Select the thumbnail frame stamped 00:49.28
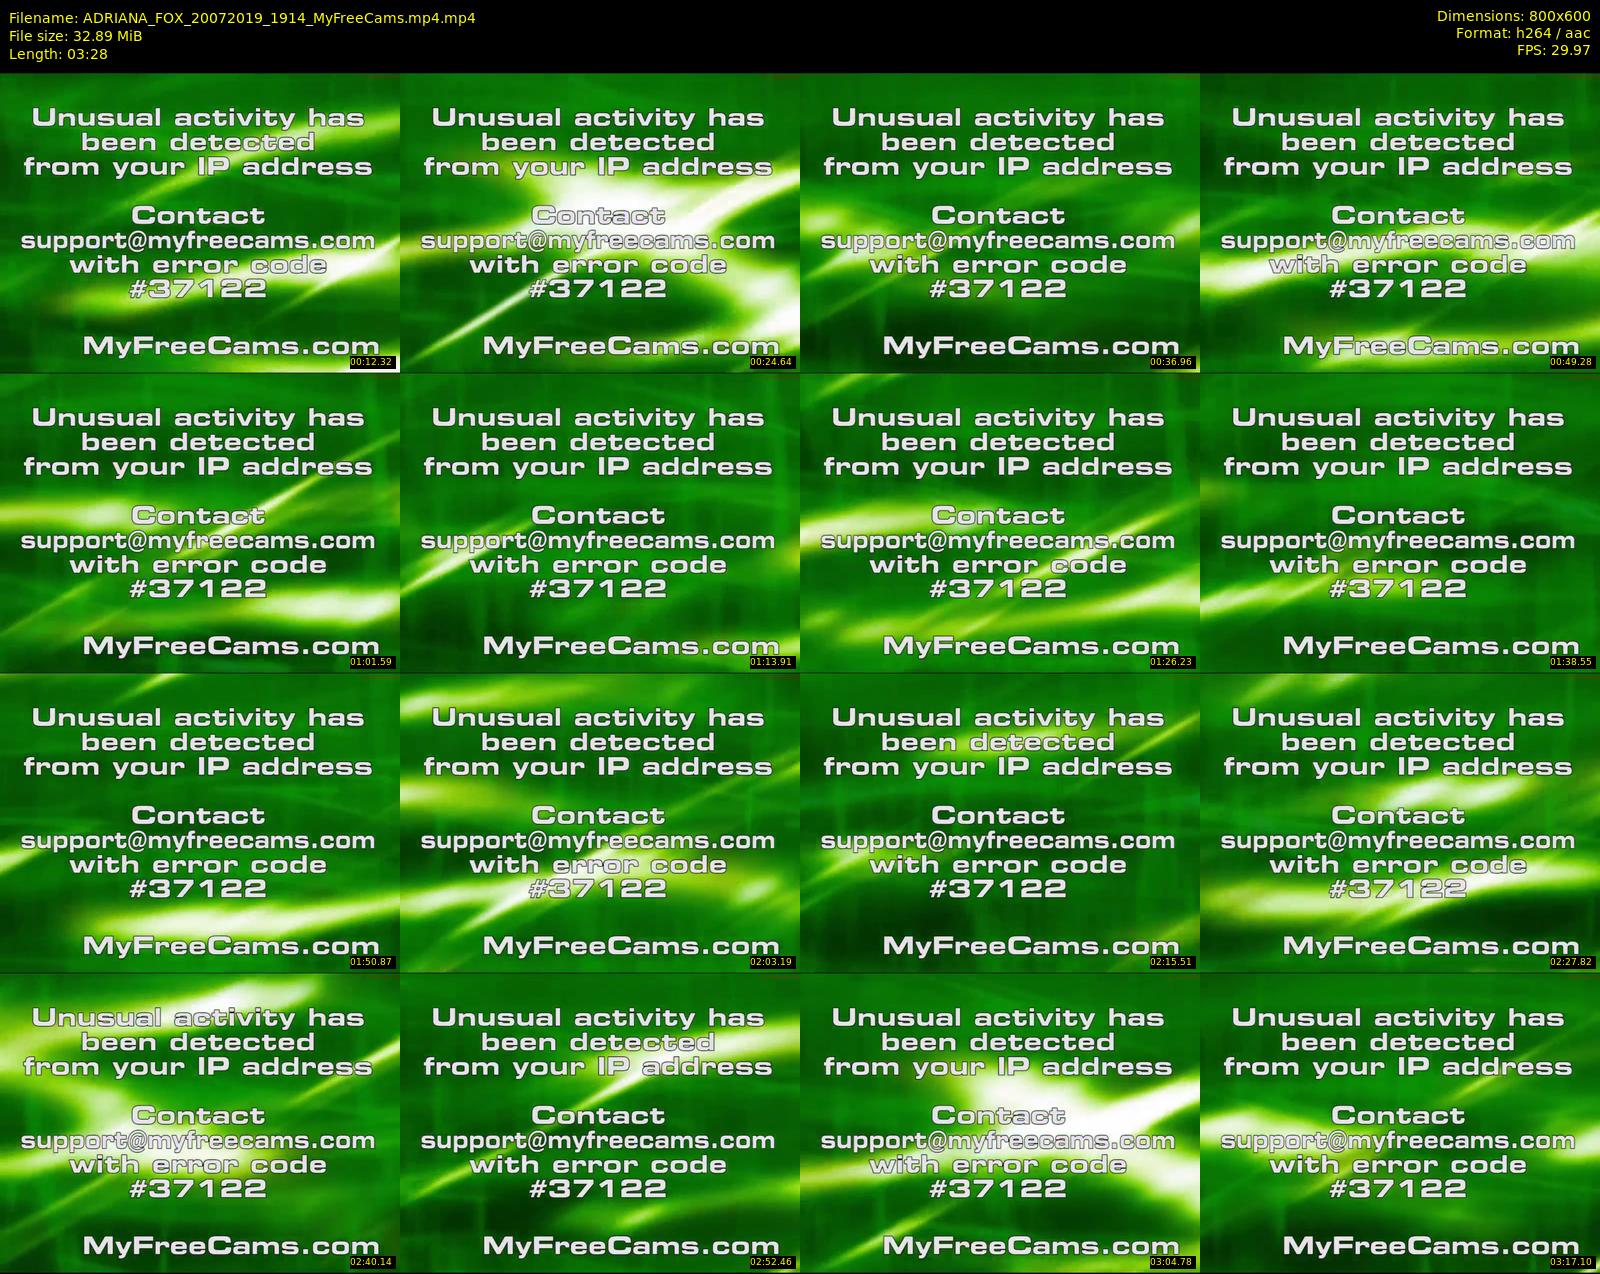This screenshot has height=1274, width=1600. (x=1400, y=223)
